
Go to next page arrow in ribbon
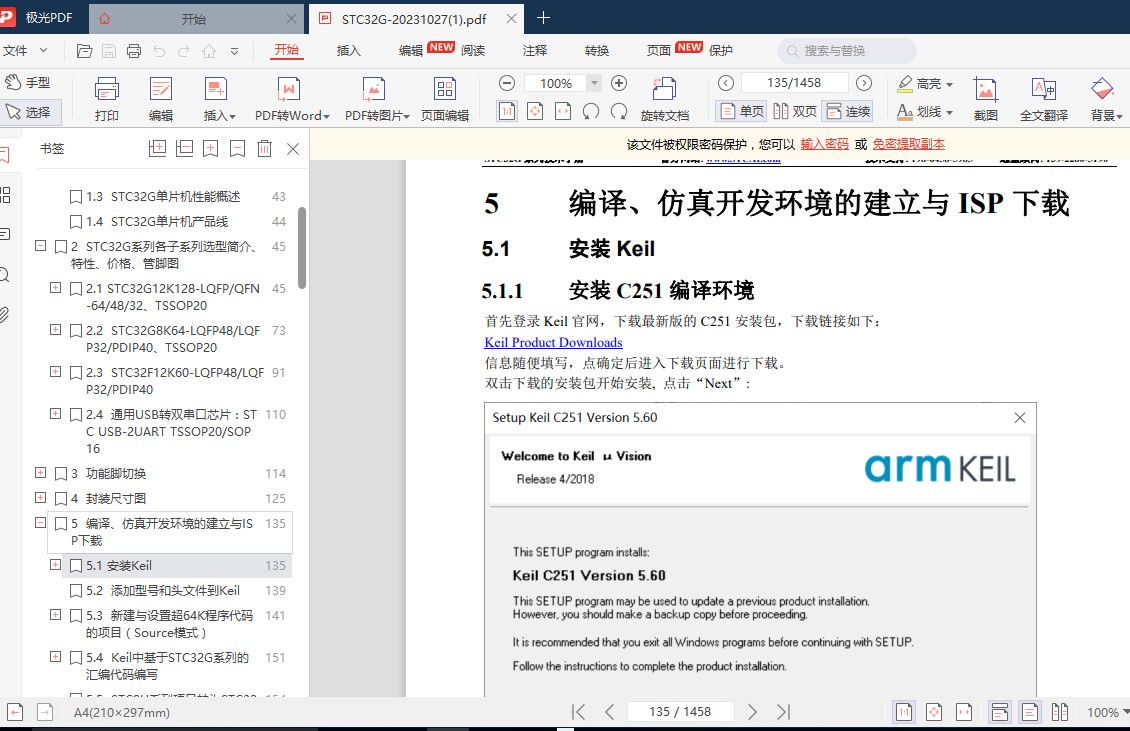pyautogui.click(x=864, y=83)
